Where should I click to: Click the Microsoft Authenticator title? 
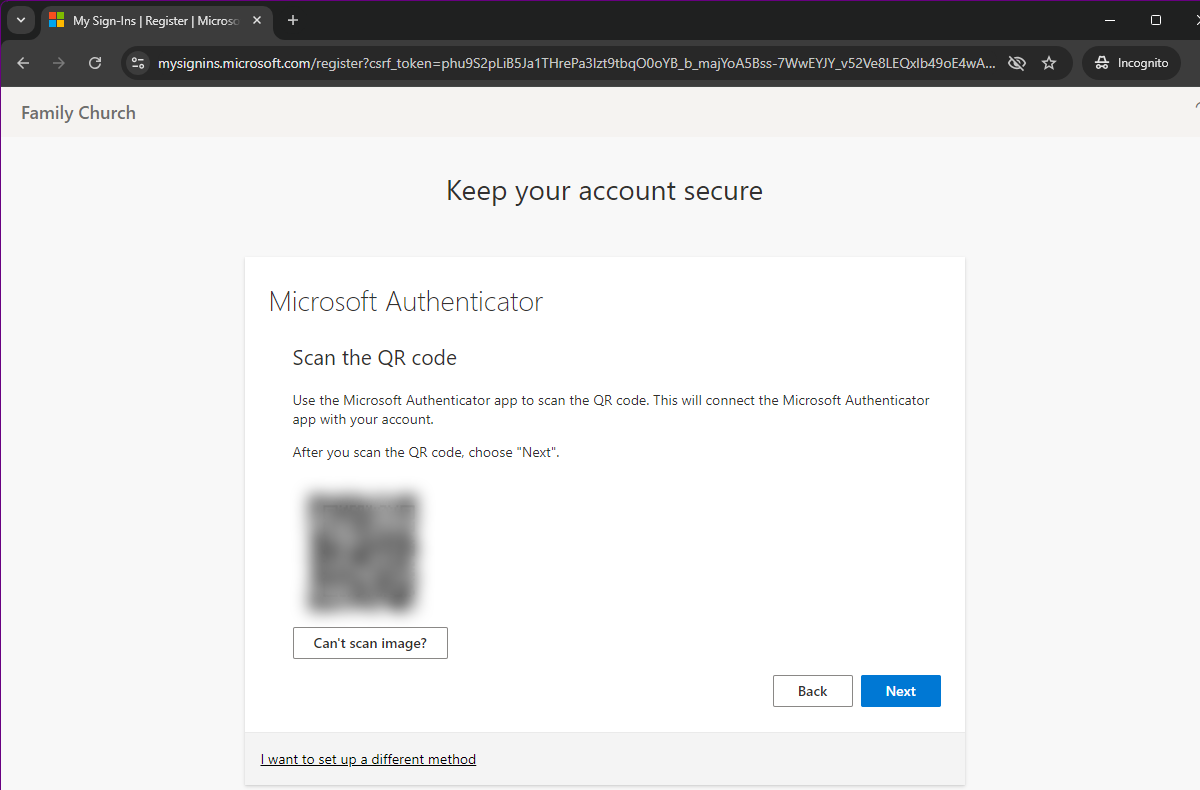pyautogui.click(x=406, y=301)
